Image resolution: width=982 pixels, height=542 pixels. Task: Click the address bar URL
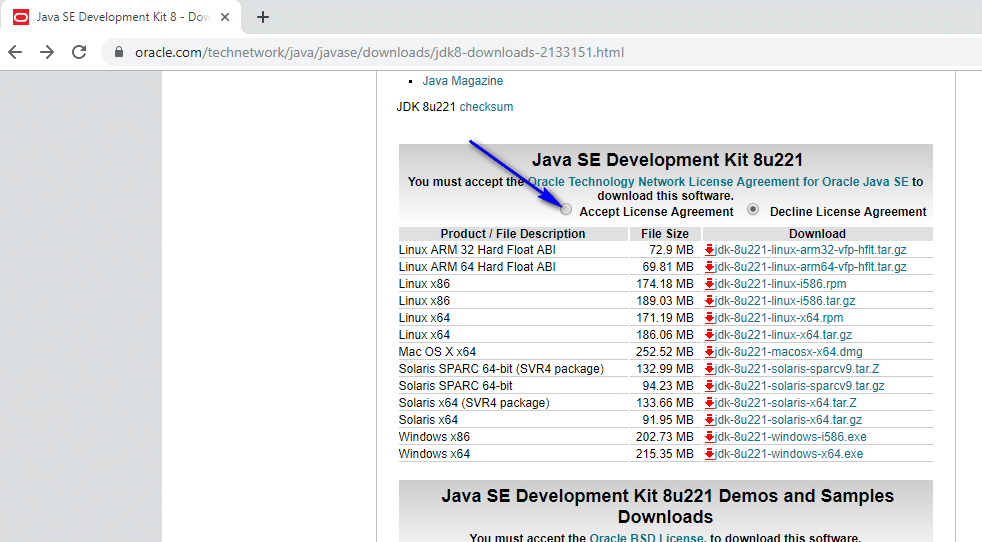379,52
